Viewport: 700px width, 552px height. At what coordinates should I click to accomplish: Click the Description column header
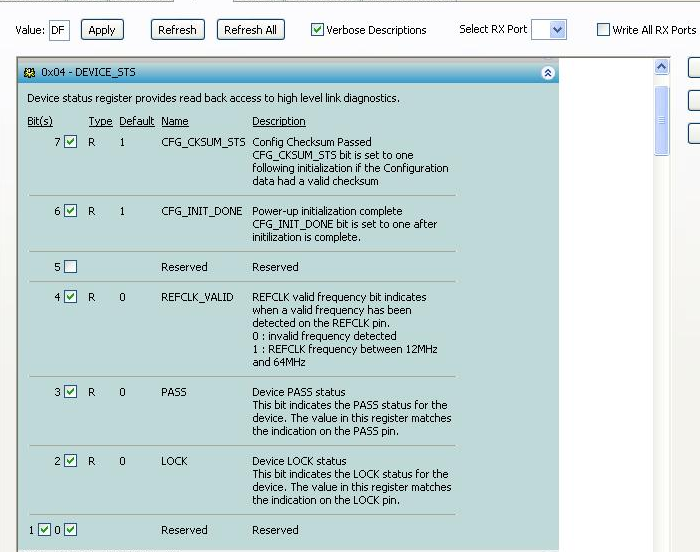(279, 121)
